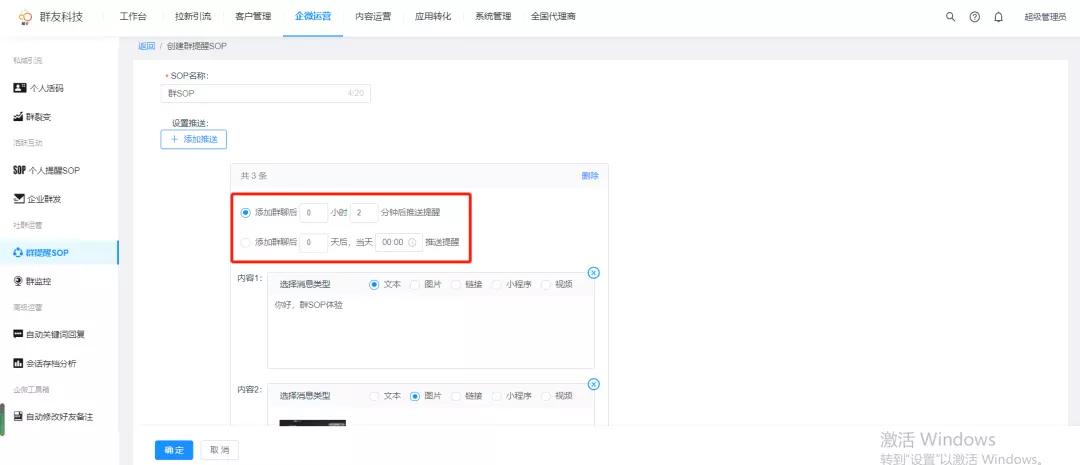1080x465 pixels.
Task: Click the blue 确定 button
Action: (174, 450)
